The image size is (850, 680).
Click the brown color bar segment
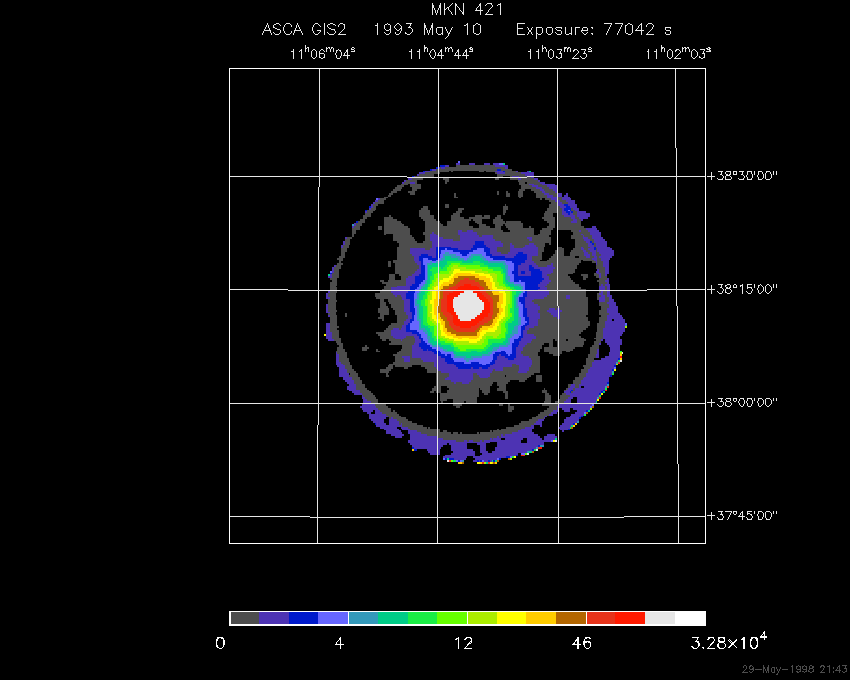pos(571,618)
